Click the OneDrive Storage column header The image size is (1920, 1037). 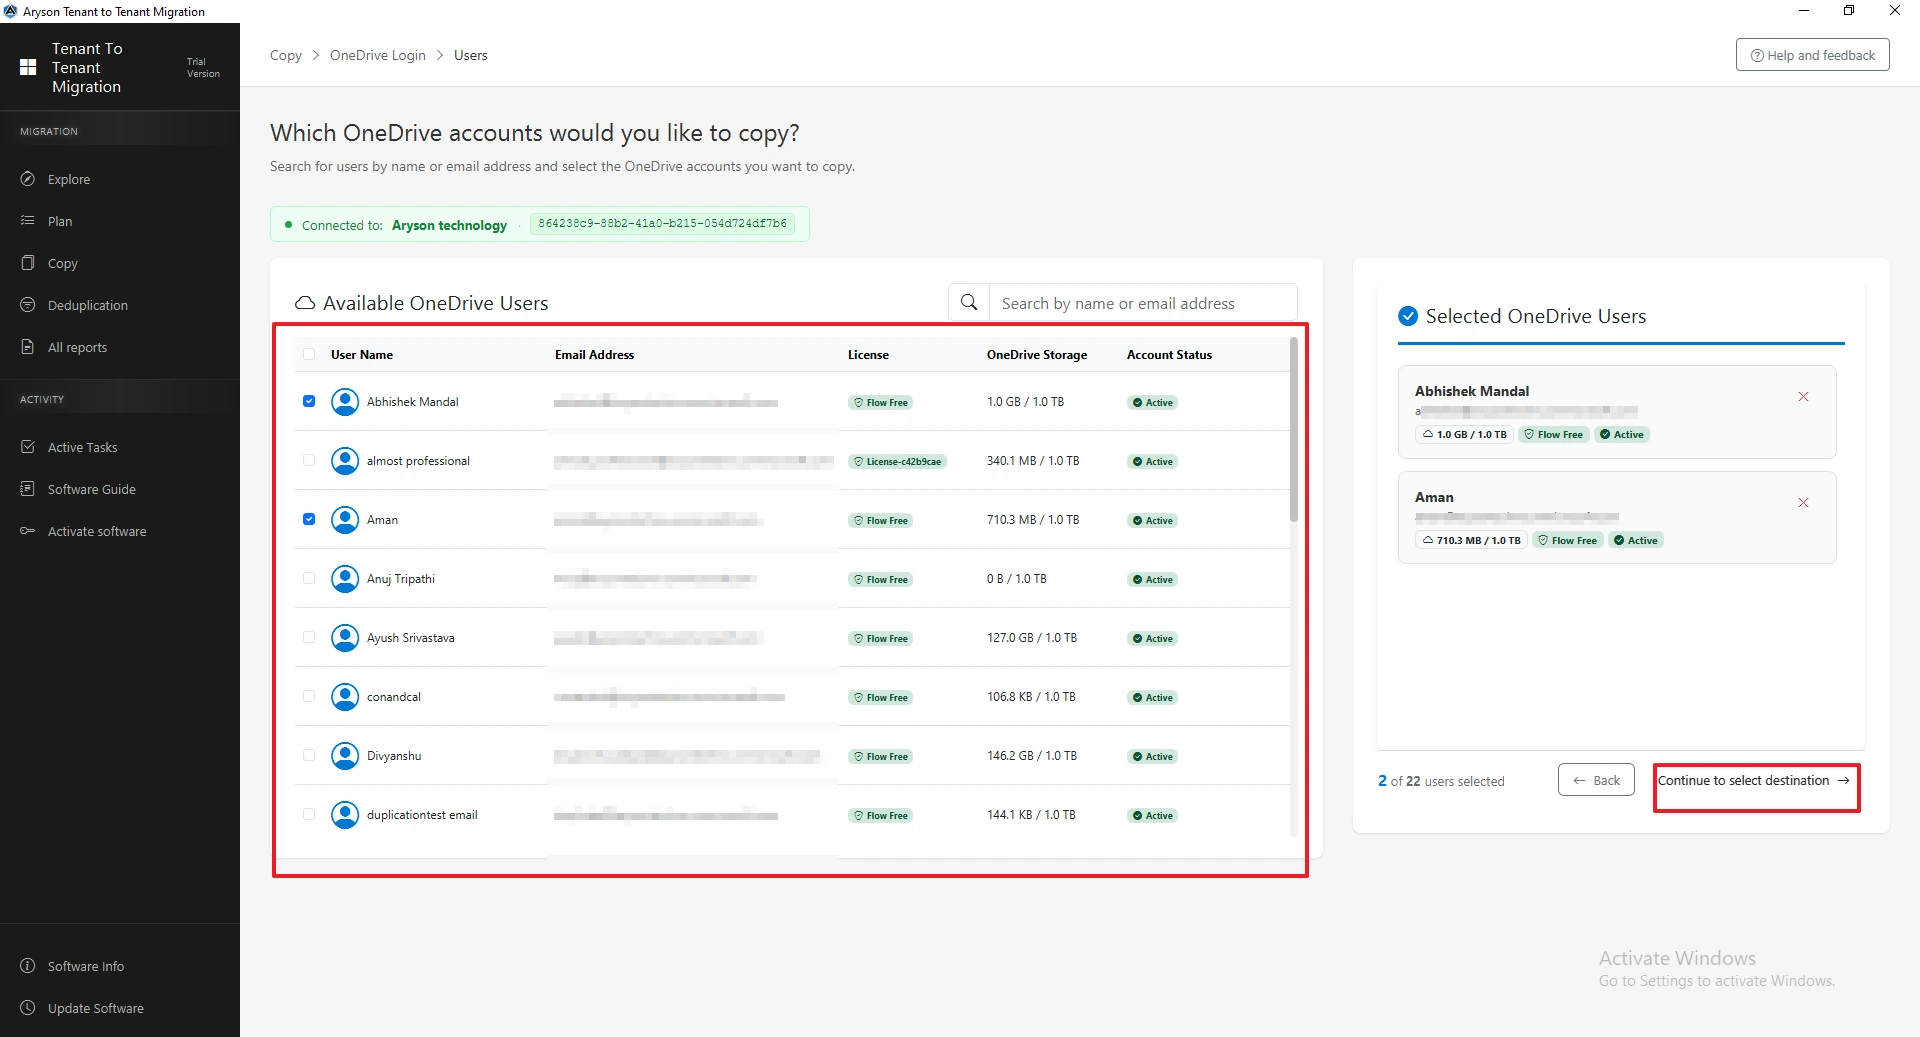[1037, 355]
